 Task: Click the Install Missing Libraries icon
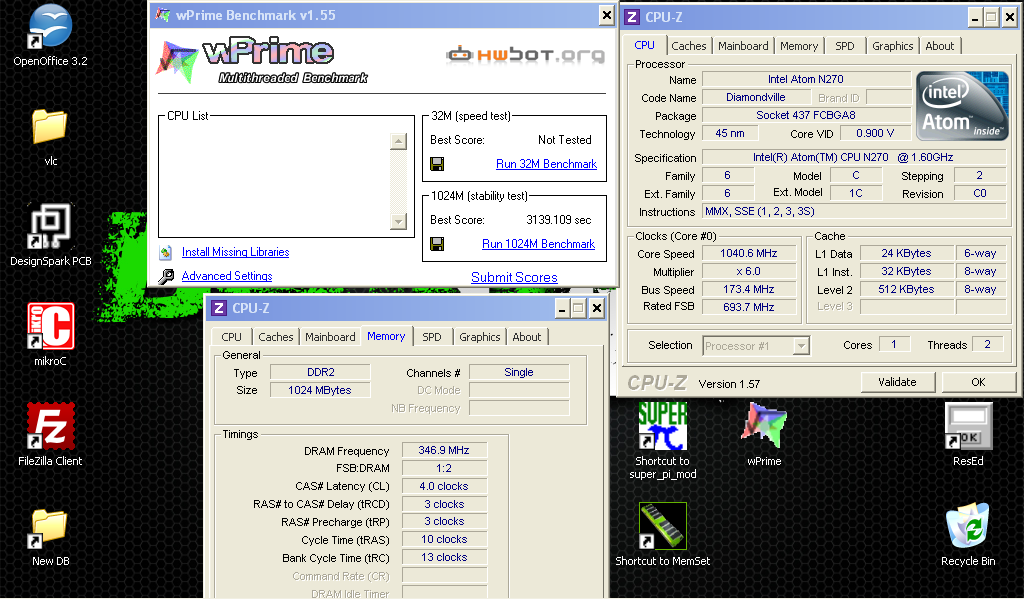(166, 252)
